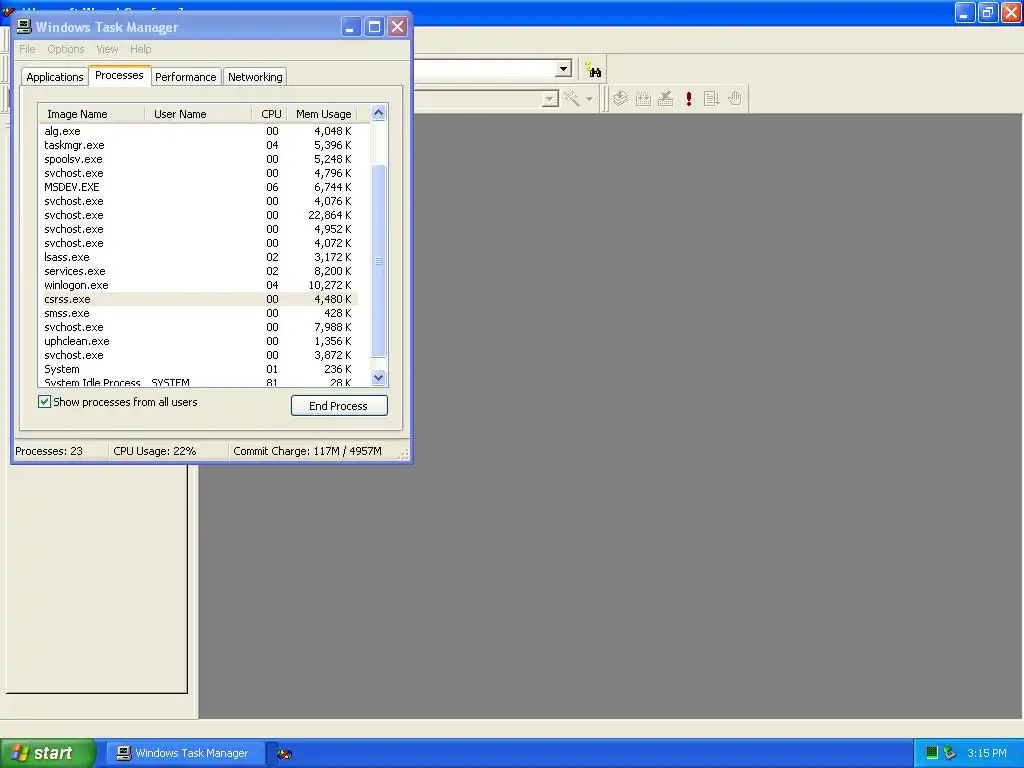The height and width of the screenshot is (768, 1024).
Task: Switch to the Applications tab
Action: coord(55,77)
